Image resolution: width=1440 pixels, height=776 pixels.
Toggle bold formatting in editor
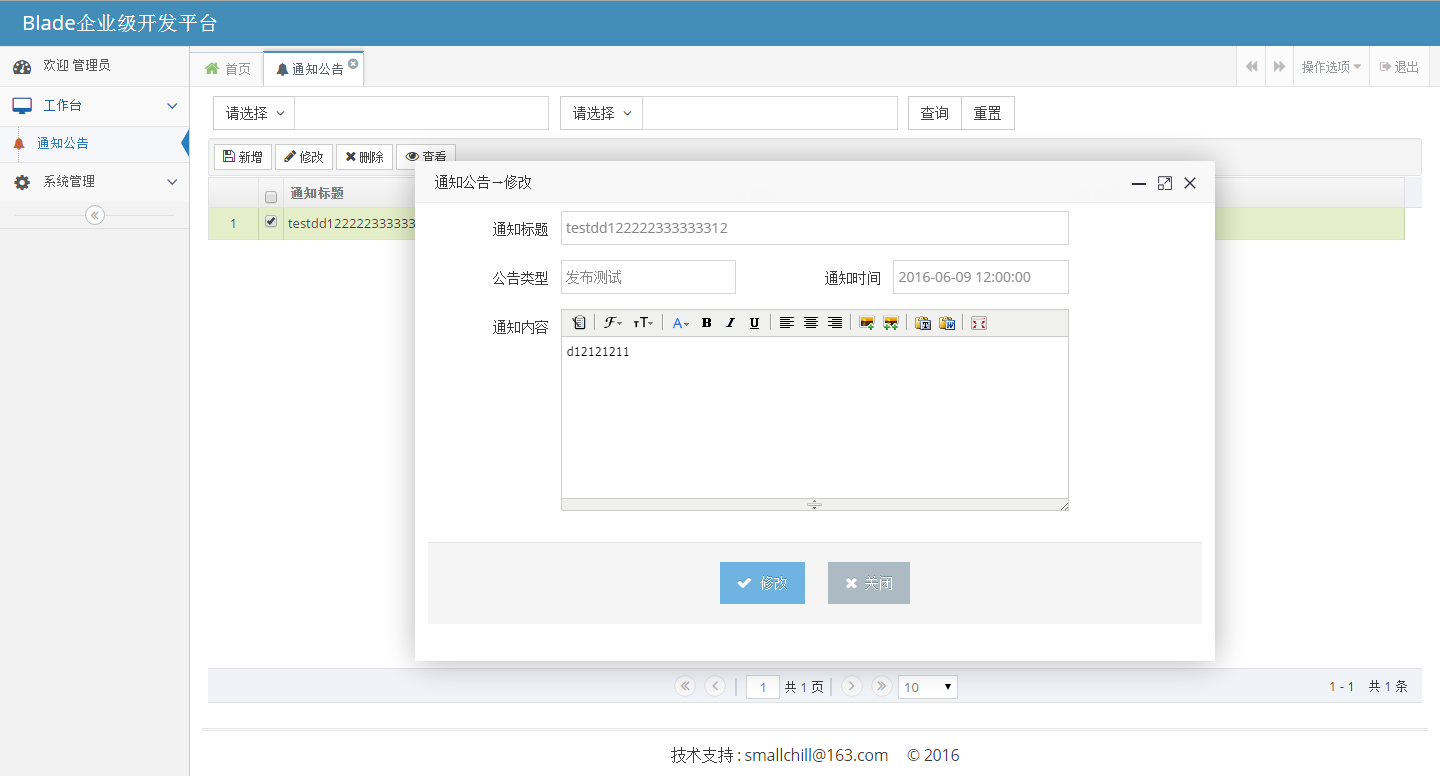(706, 323)
